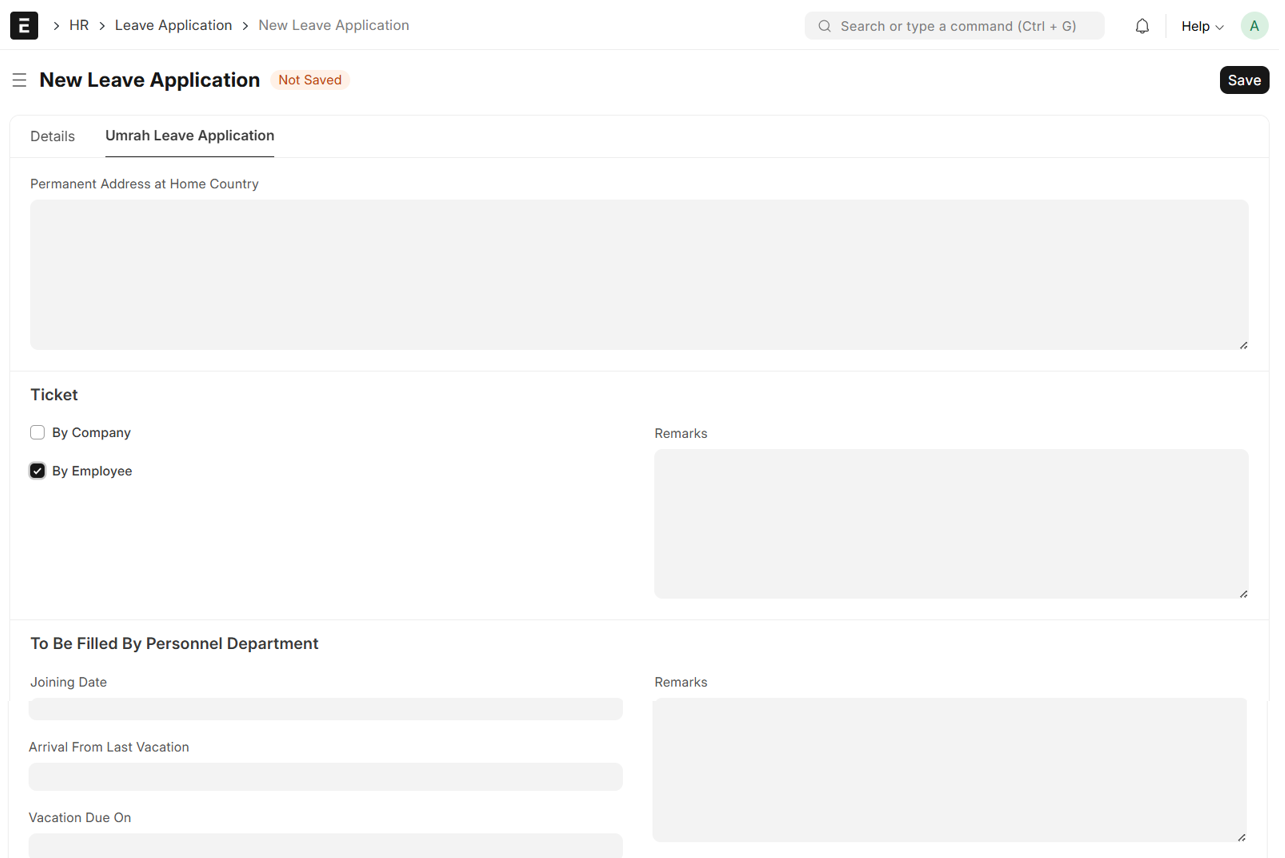
Task: Switch to the Details tab
Action: tap(52, 136)
